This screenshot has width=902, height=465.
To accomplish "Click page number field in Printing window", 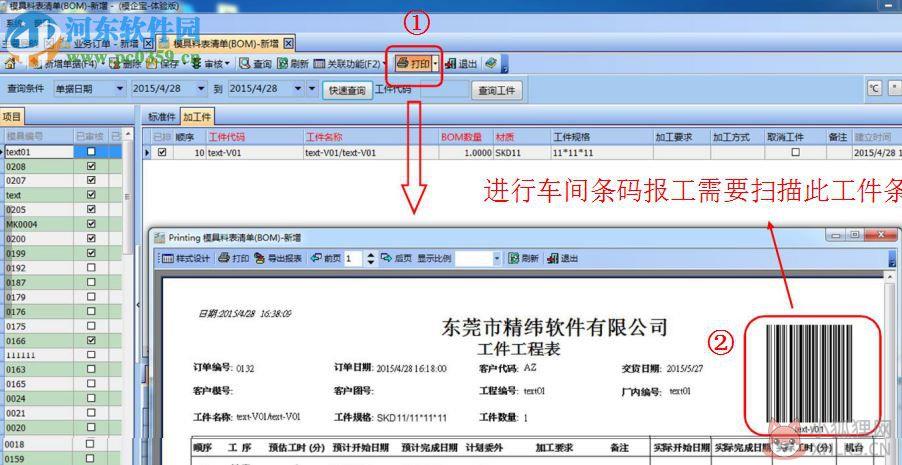I will [353, 259].
